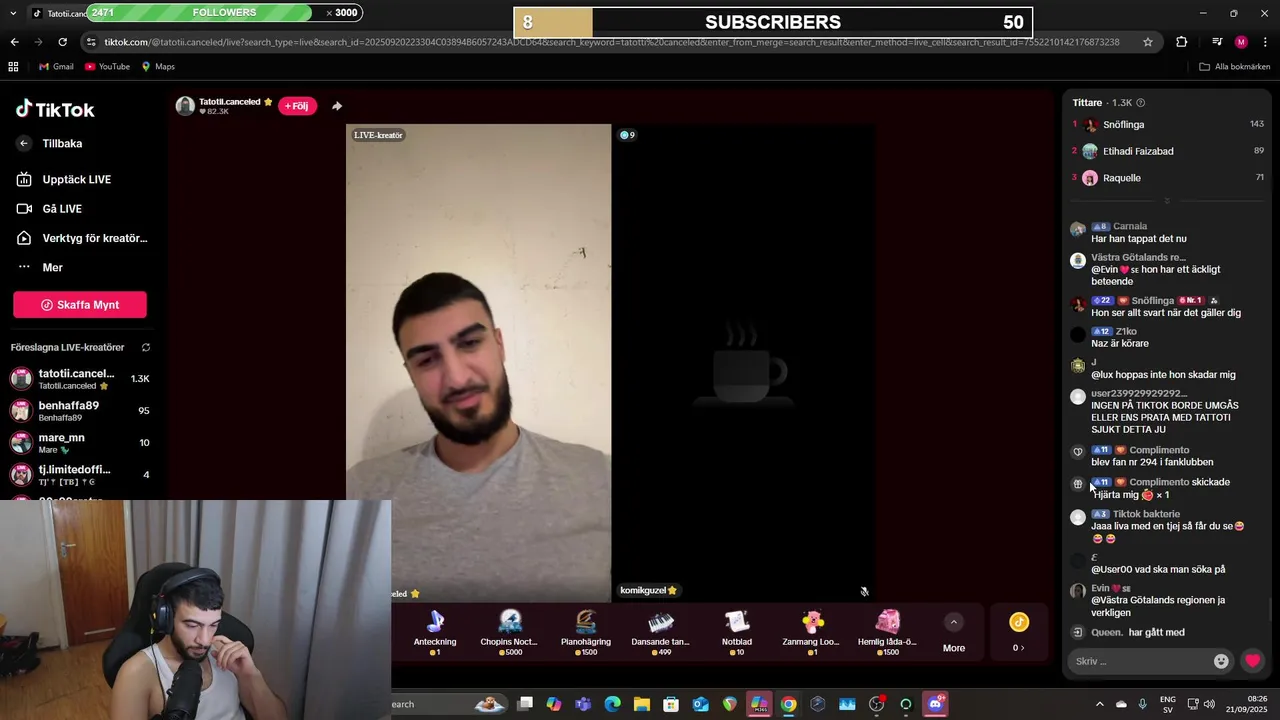Send a heart like
The height and width of the screenshot is (720, 1280).
(x=1253, y=661)
